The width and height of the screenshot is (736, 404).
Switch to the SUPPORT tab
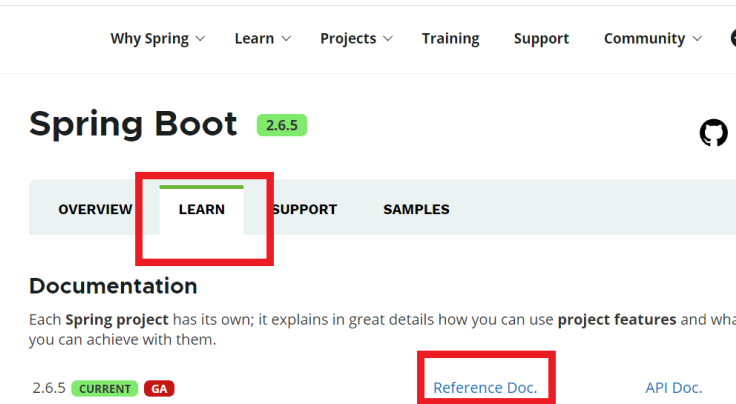click(x=305, y=209)
